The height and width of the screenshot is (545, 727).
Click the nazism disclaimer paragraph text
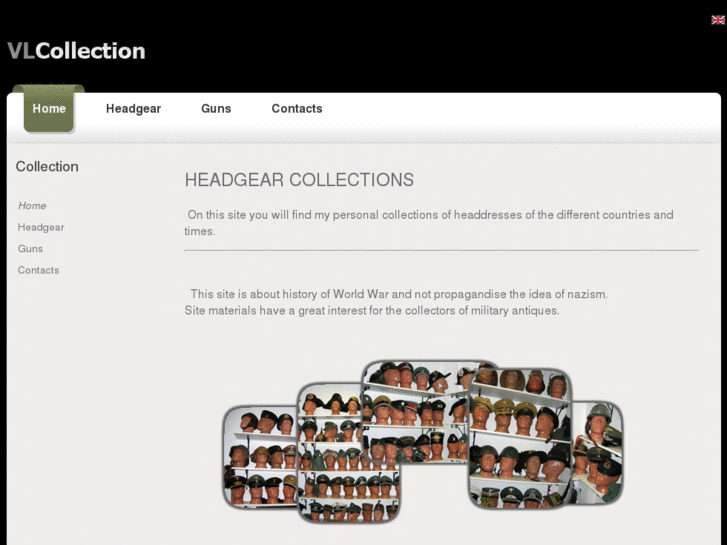(x=396, y=302)
